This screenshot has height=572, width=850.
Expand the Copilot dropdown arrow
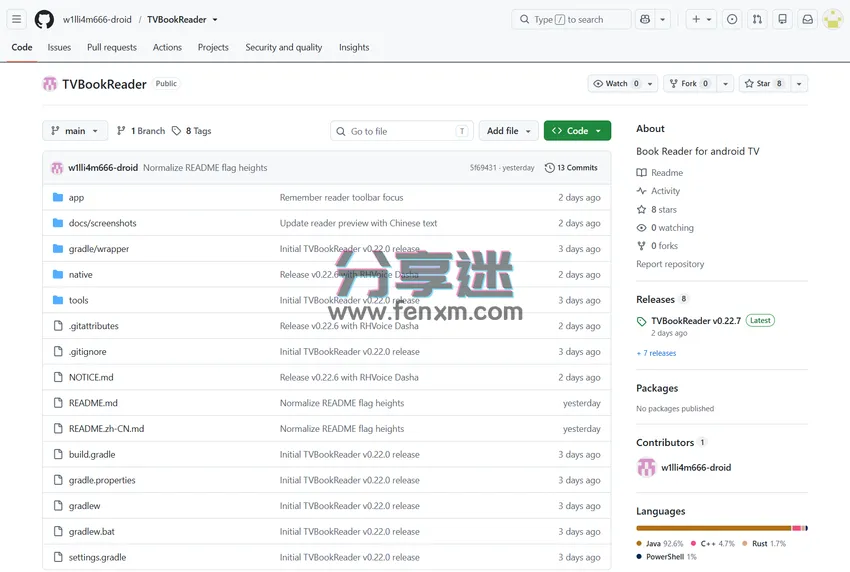click(x=662, y=20)
